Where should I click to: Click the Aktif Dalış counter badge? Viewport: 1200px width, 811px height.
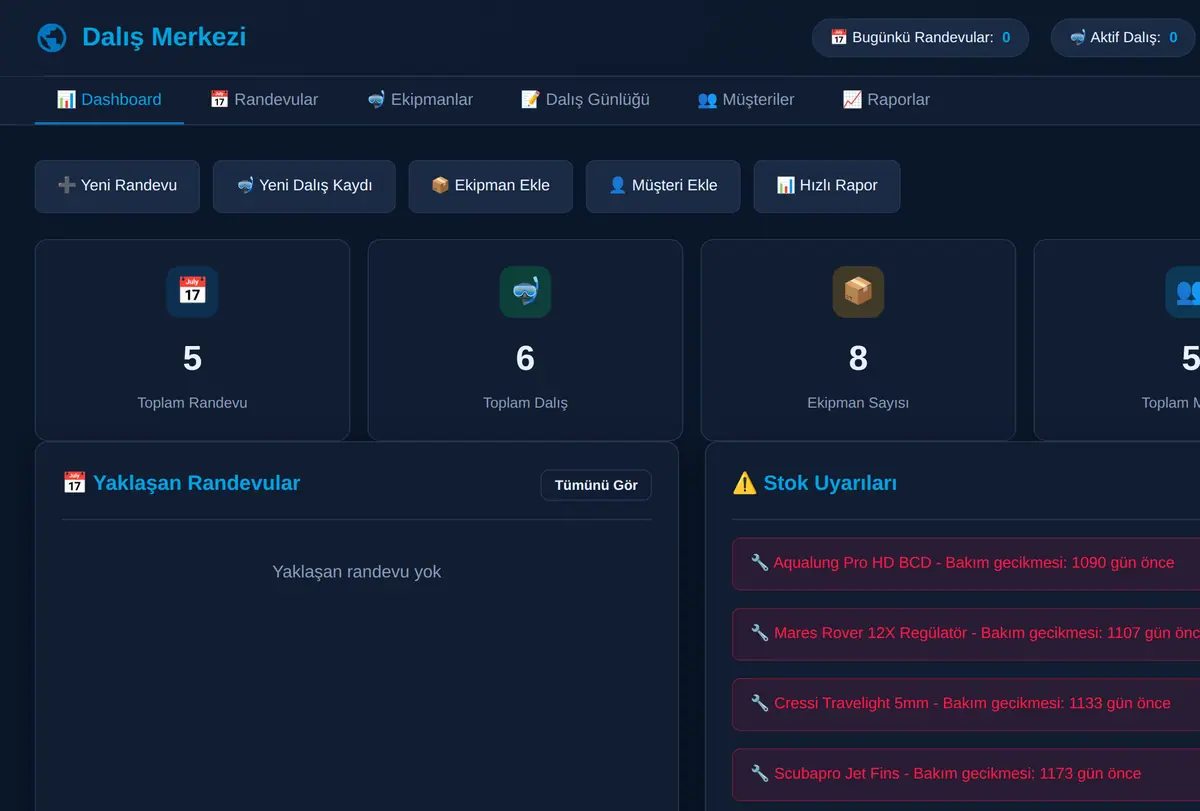[1123, 38]
